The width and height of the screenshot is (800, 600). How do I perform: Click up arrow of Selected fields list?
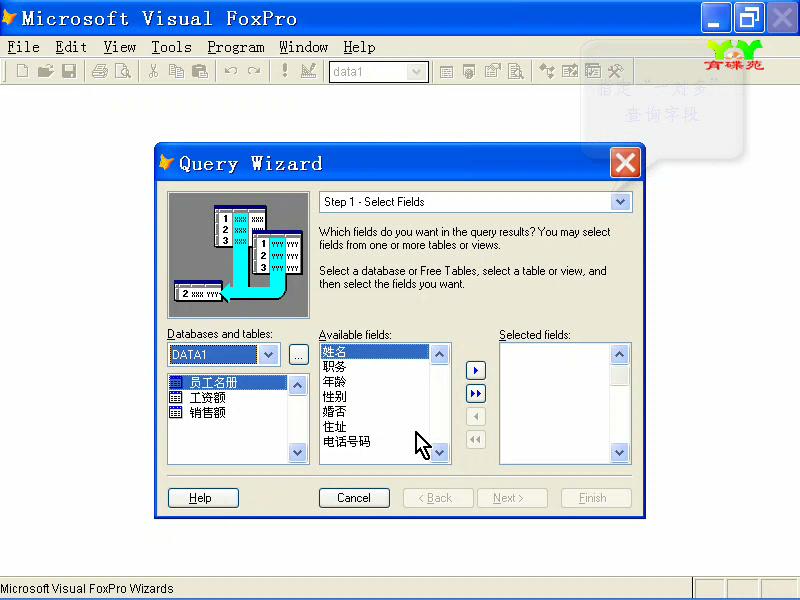click(619, 354)
